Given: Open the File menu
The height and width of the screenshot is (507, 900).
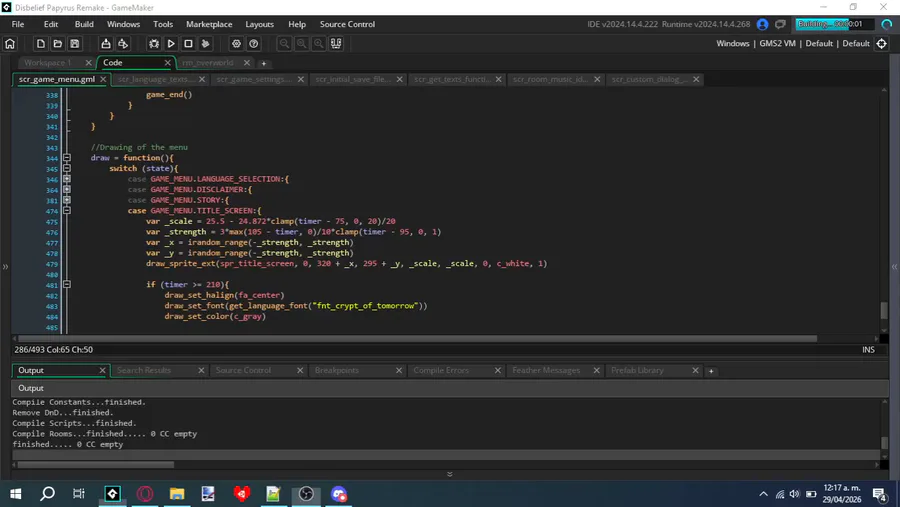Looking at the screenshot, I should pyautogui.click(x=18, y=24).
